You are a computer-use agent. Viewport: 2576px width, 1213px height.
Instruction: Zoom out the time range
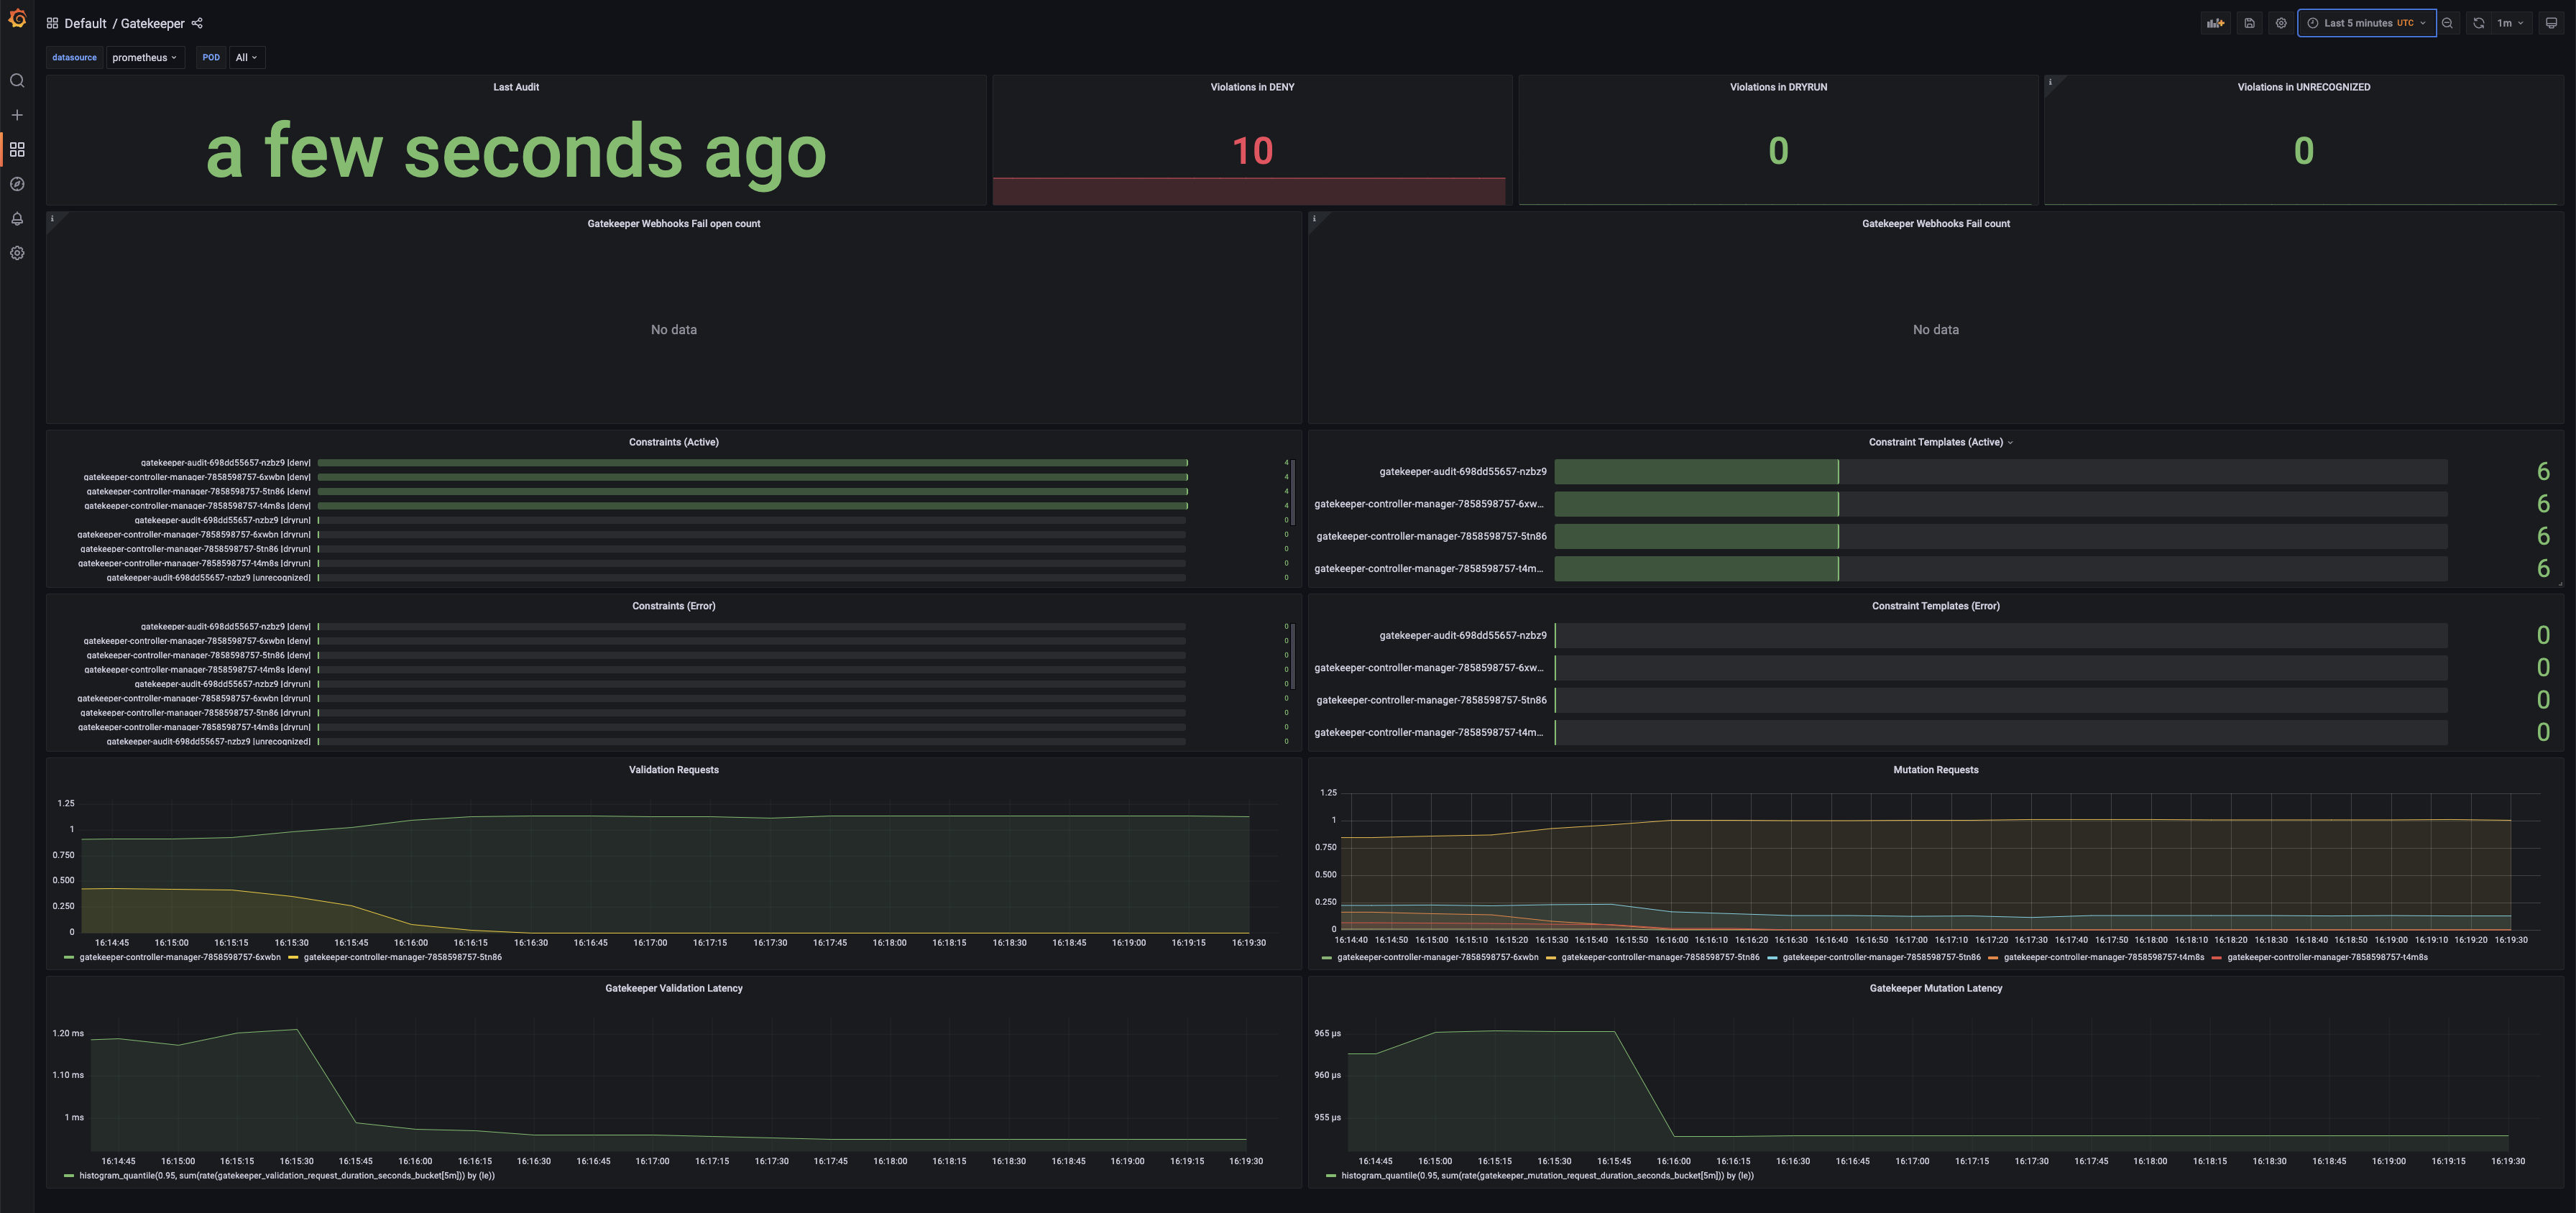coord(2447,23)
